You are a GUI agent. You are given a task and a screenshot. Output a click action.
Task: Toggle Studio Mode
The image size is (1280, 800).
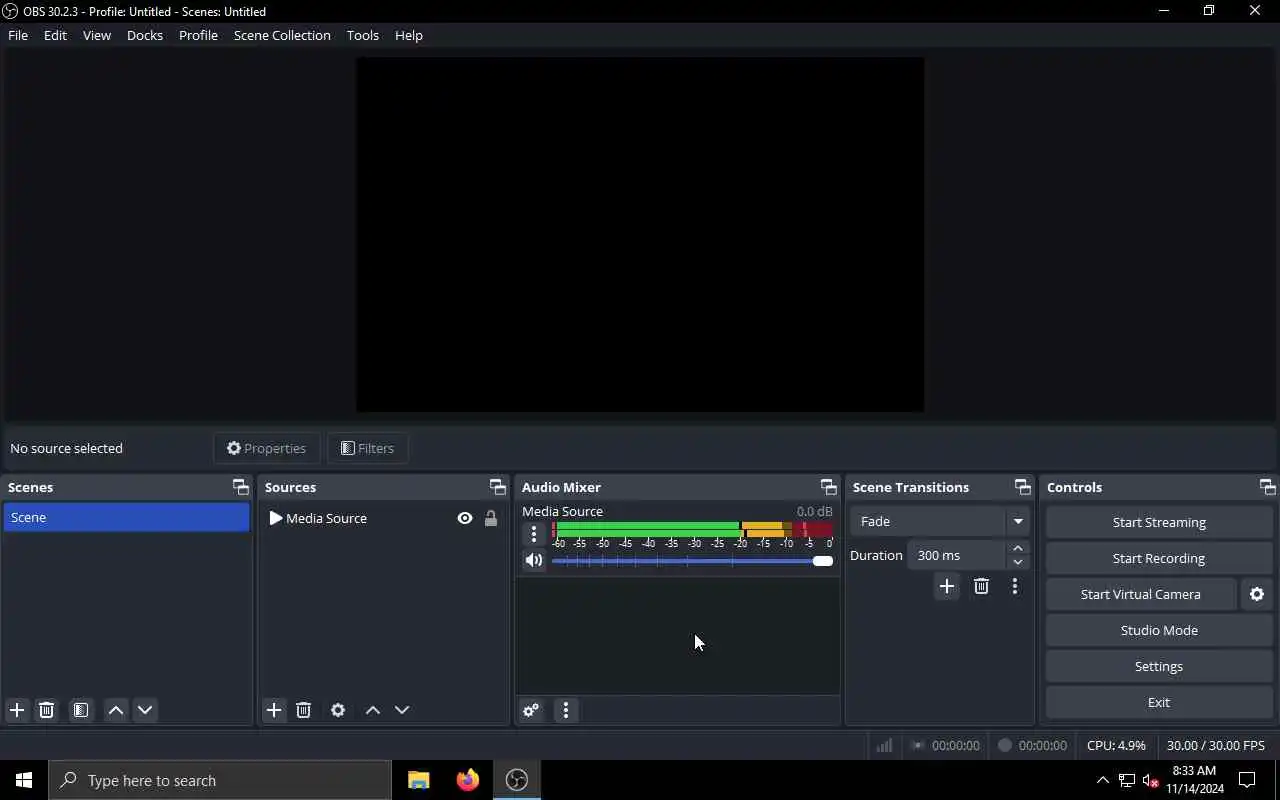(x=1159, y=630)
